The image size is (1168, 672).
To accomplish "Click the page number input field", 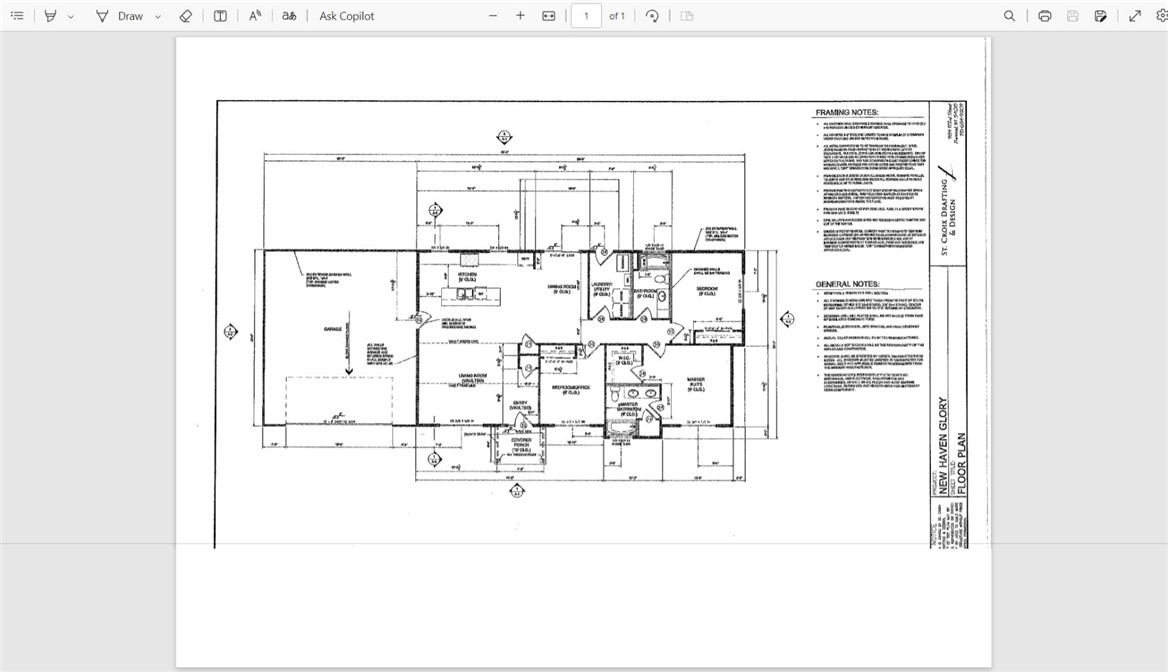I will 586,16.
